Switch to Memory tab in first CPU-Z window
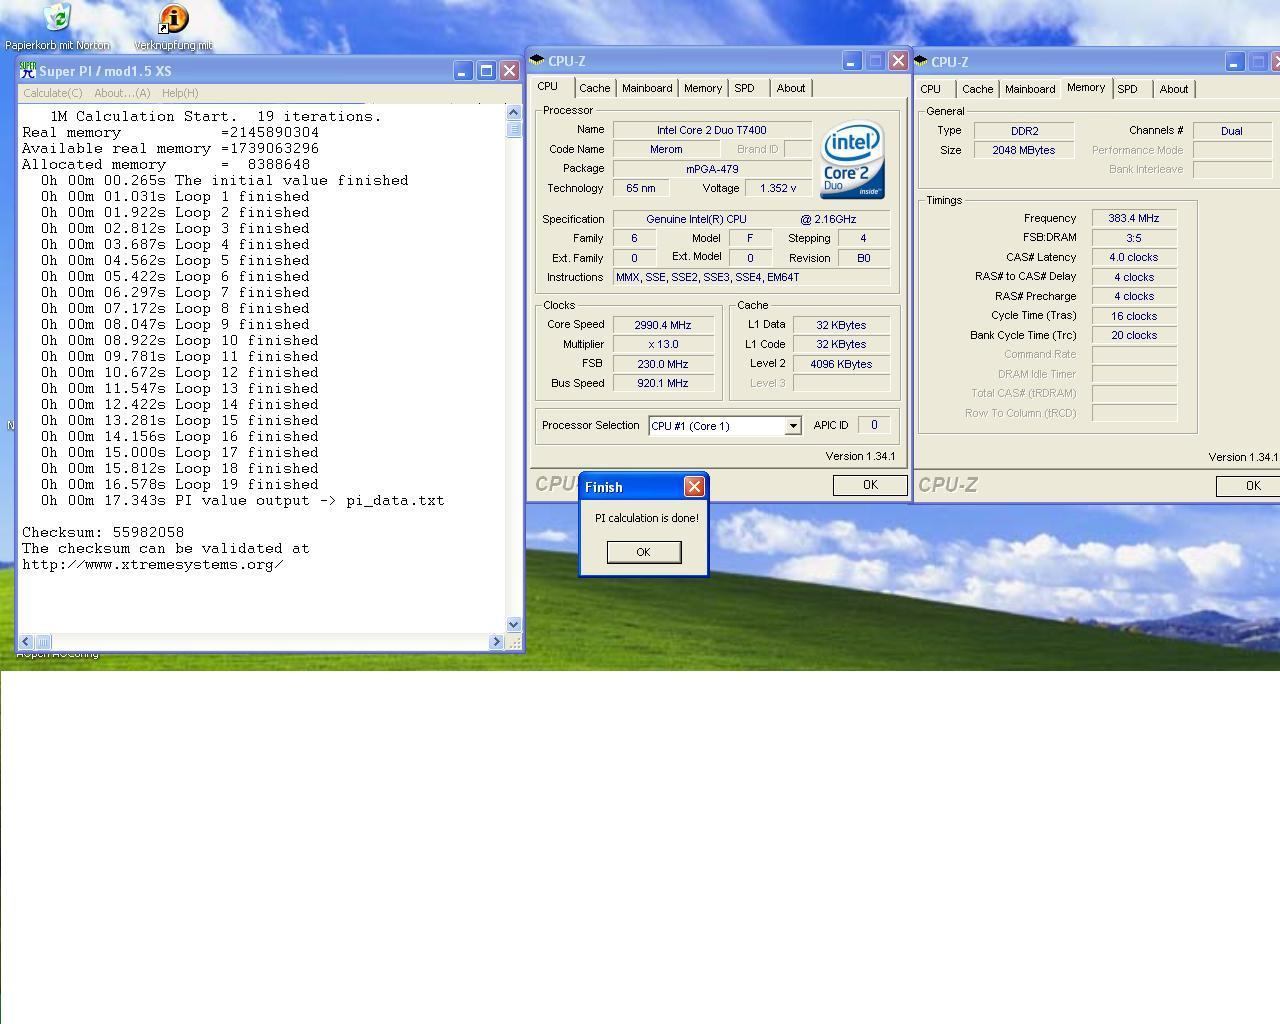The image size is (1280, 1024). click(703, 88)
